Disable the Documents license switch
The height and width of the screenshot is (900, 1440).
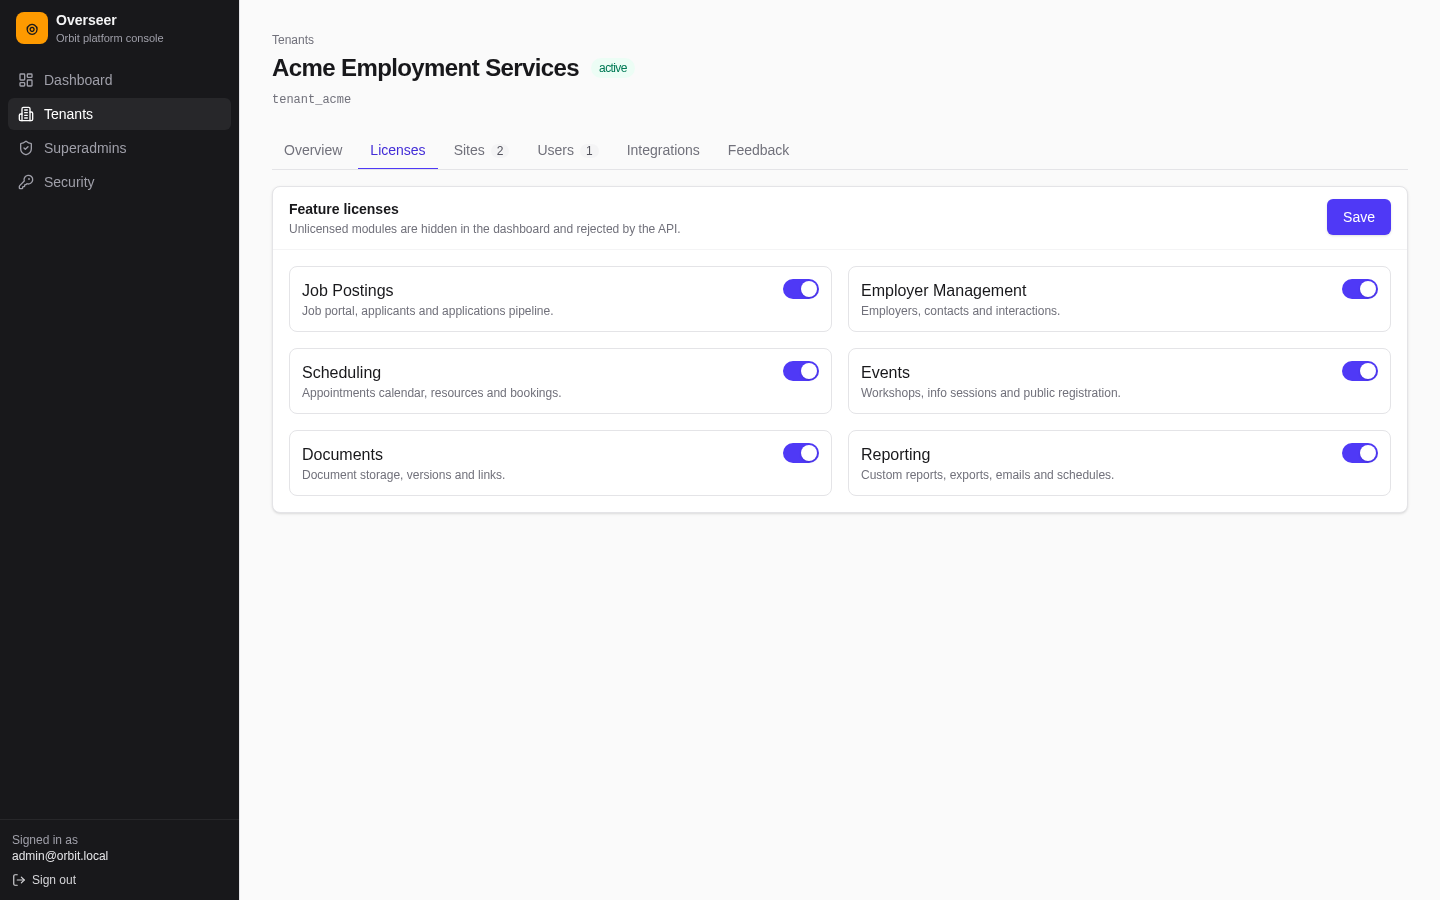[x=801, y=453]
